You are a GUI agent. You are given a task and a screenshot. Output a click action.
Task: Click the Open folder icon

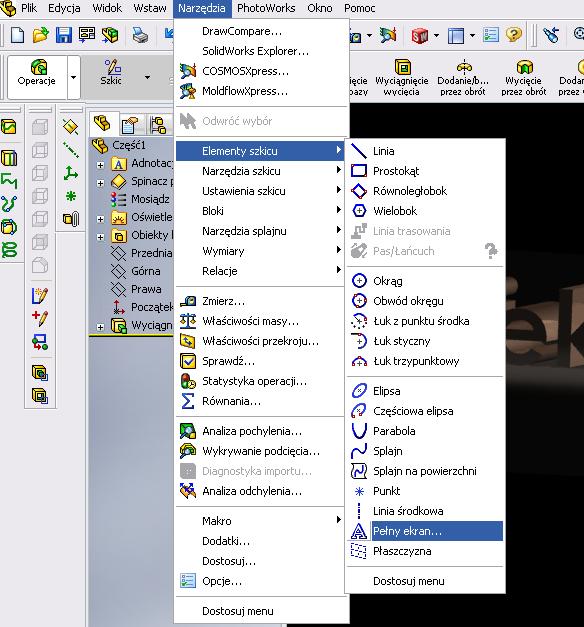(x=40, y=35)
